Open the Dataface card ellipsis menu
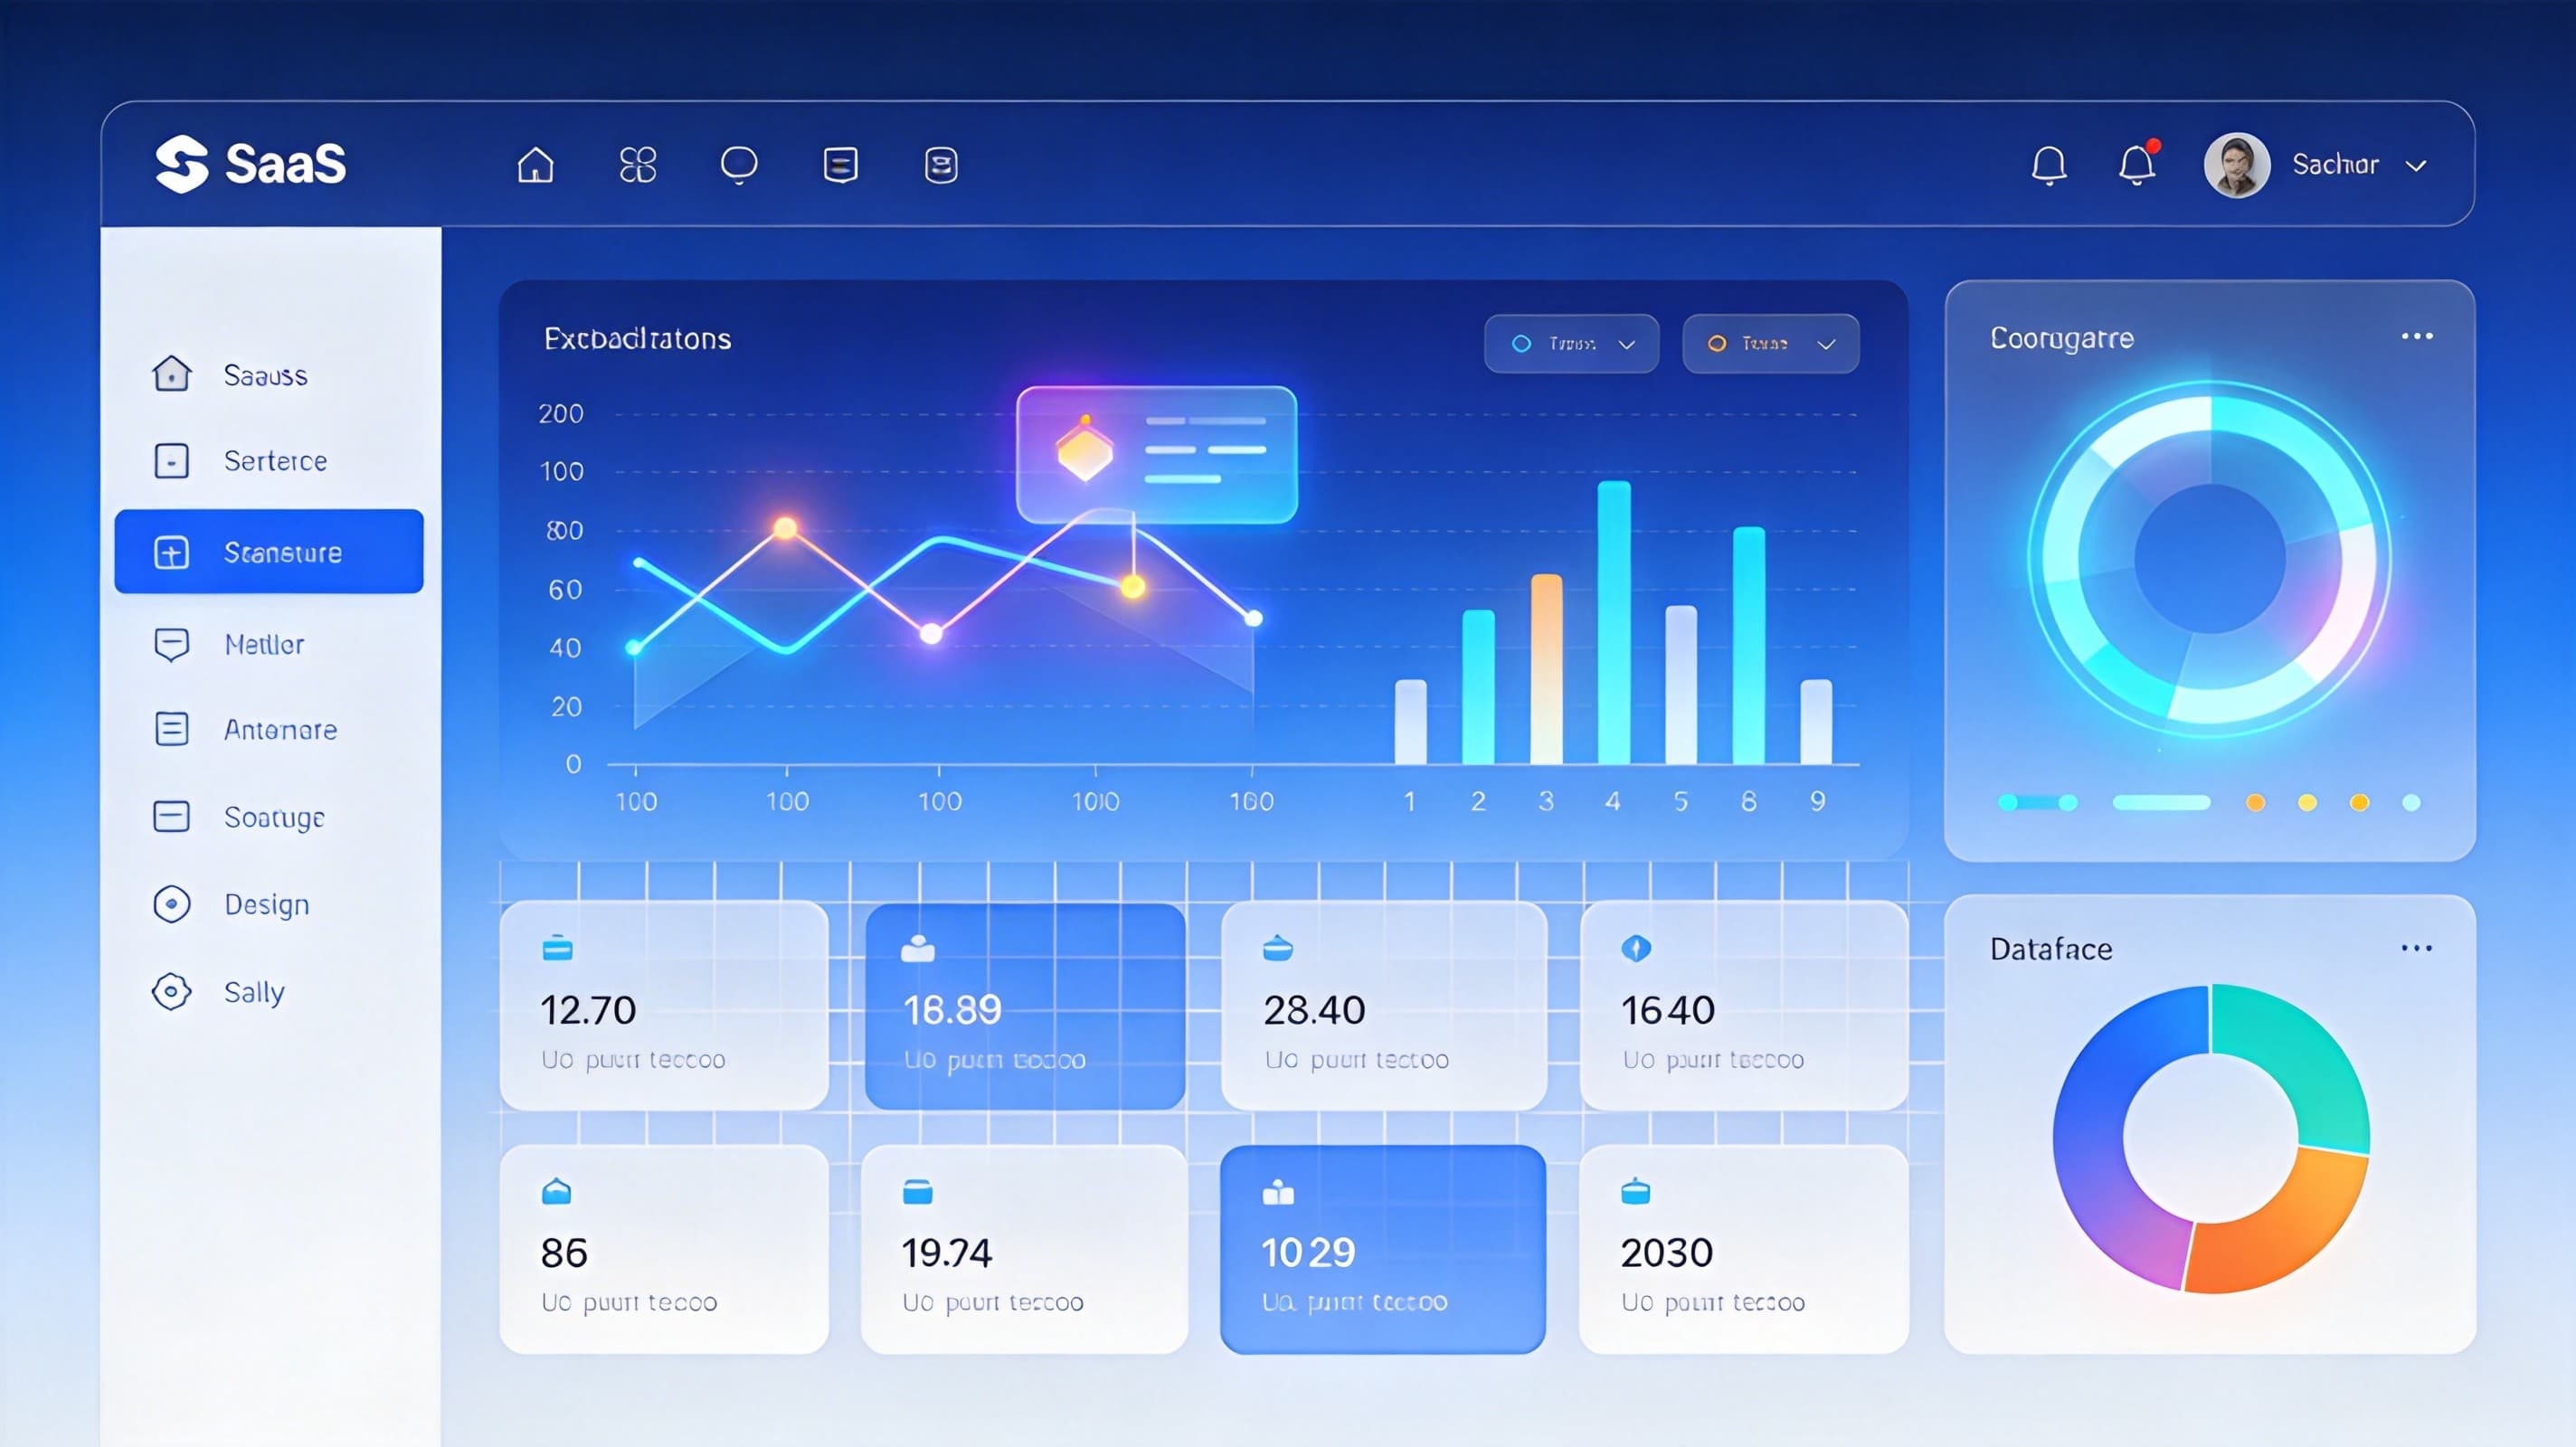This screenshot has height=1447, width=2576. 2419,947
